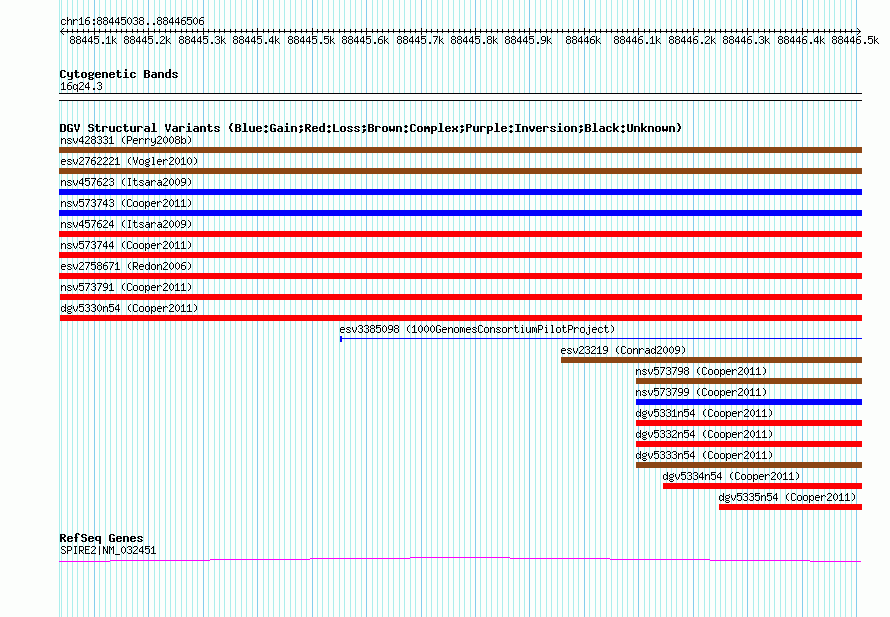Click the esv2758671 (Redon2006) label
Viewport: 890px width, 617px height.
click(x=126, y=266)
